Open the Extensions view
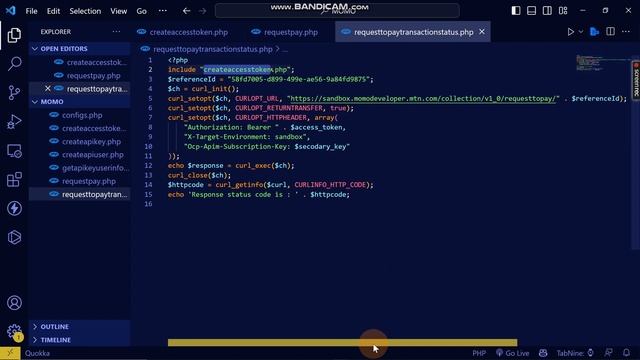 [x=14, y=180]
